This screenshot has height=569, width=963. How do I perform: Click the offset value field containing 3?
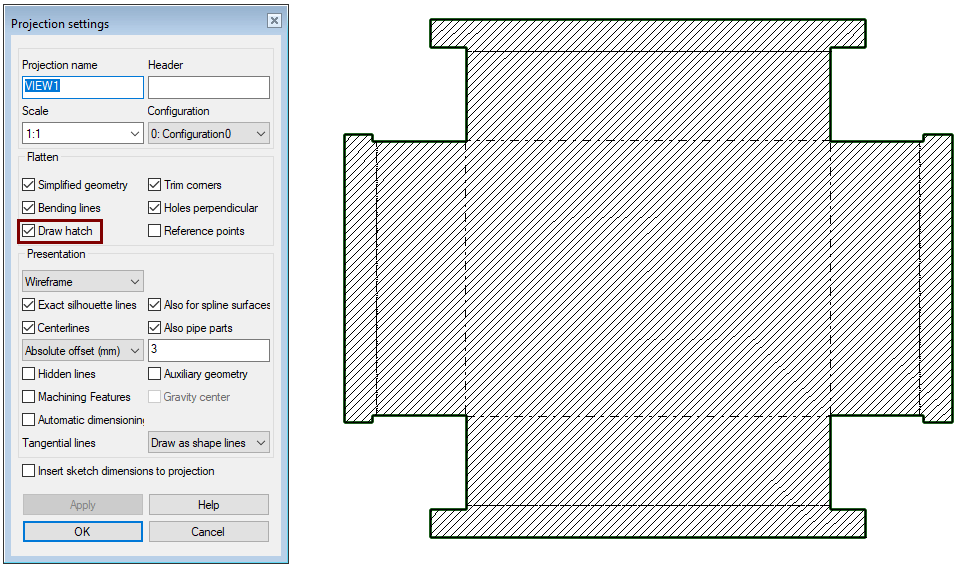click(209, 350)
